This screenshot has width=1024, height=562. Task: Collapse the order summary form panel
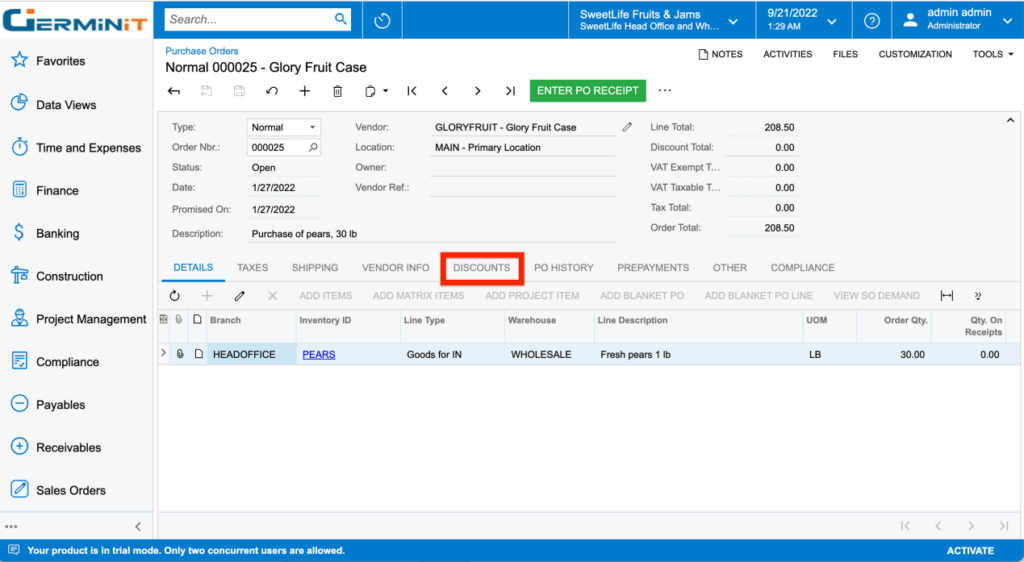(x=1010, y=120)
